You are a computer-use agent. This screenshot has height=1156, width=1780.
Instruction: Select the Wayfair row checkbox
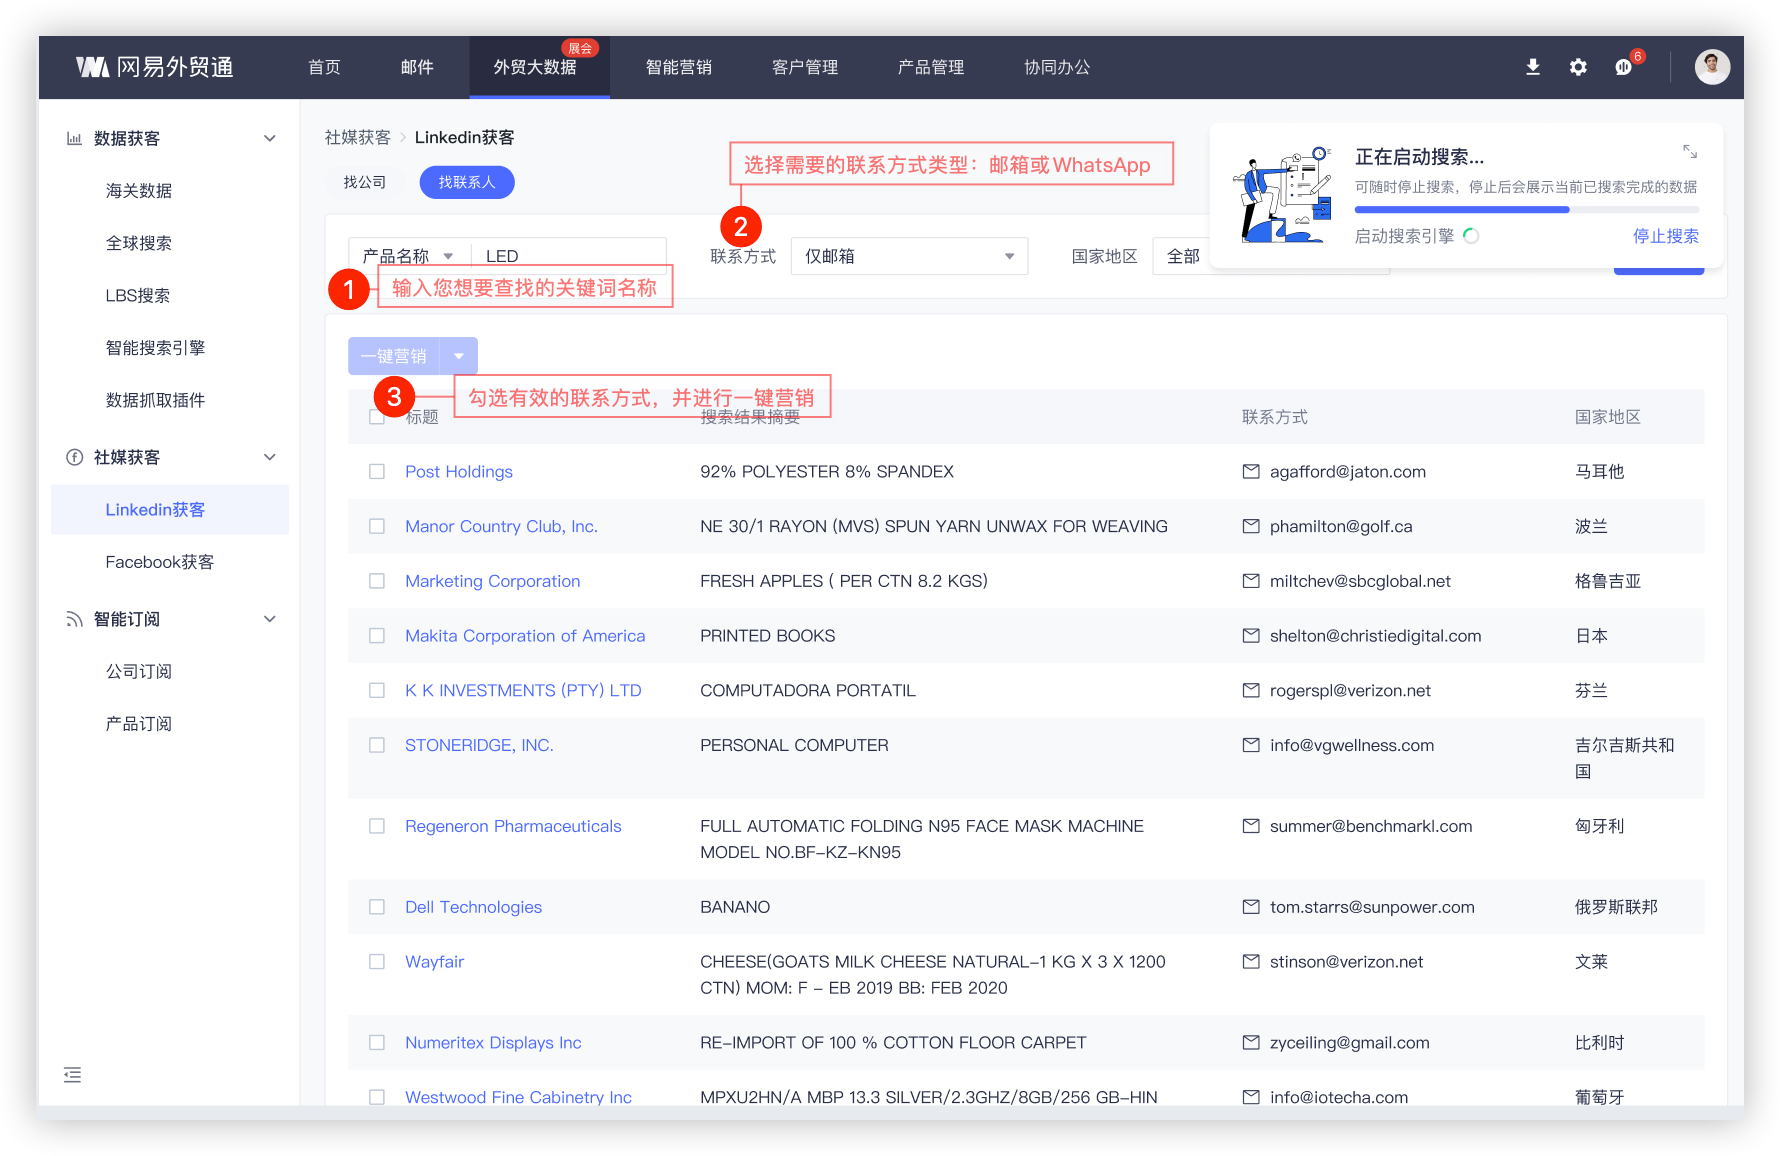coord(377,961)
